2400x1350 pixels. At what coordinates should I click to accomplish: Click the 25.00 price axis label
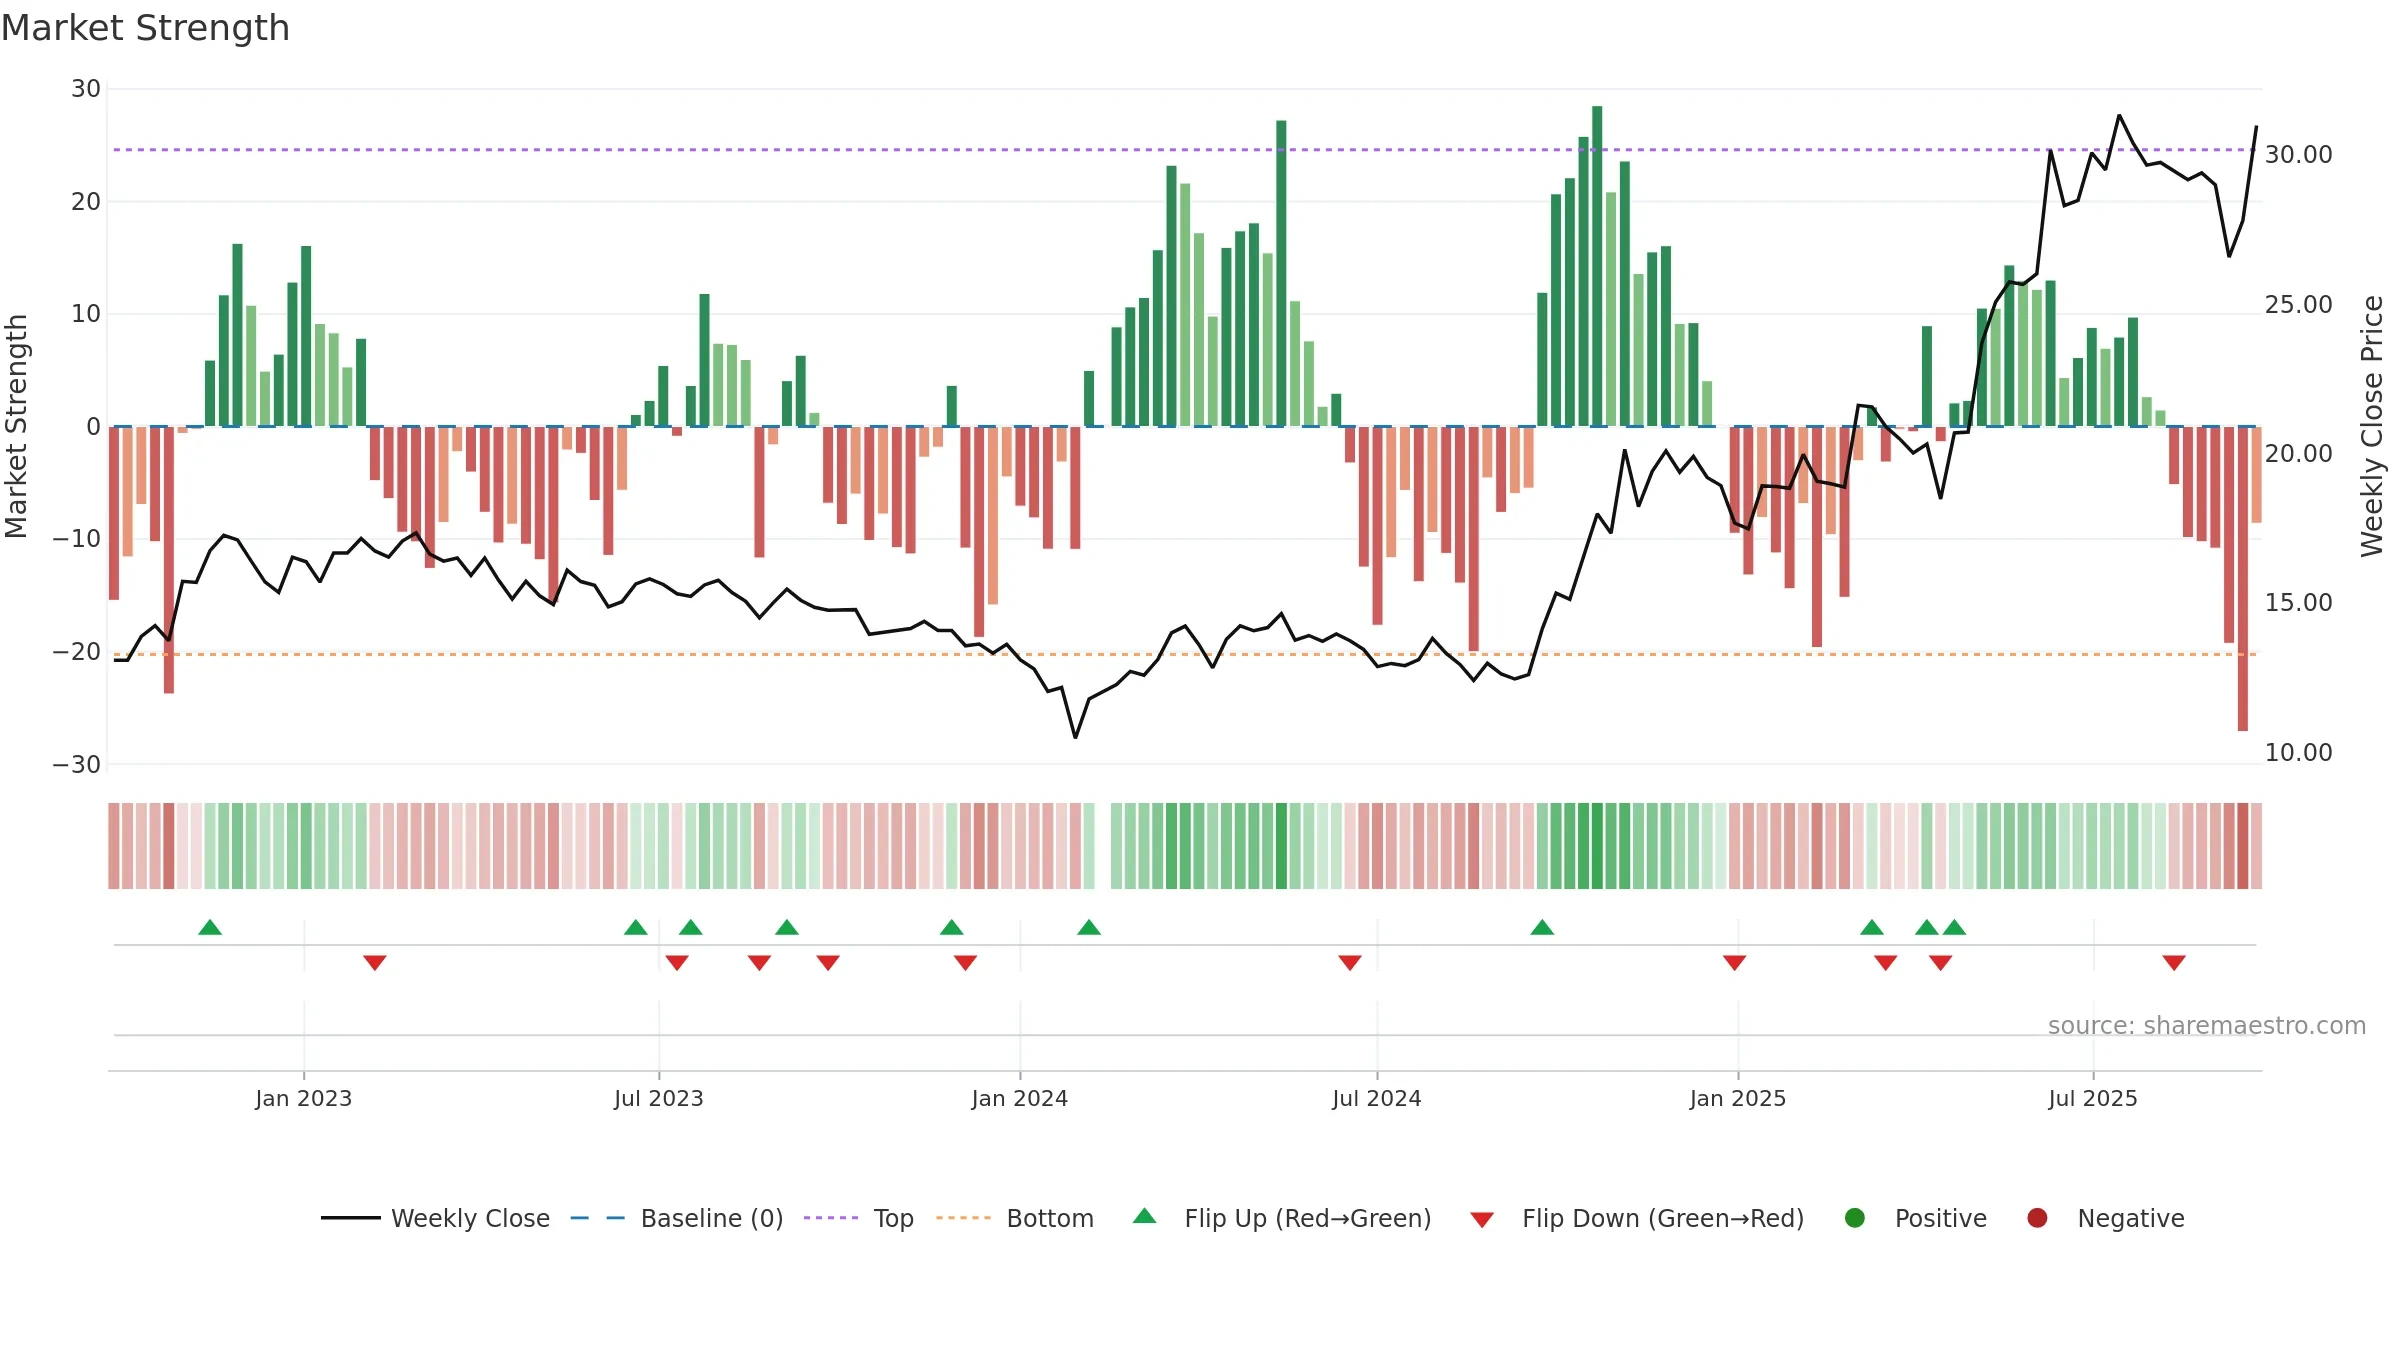(x=2298, y=304)
